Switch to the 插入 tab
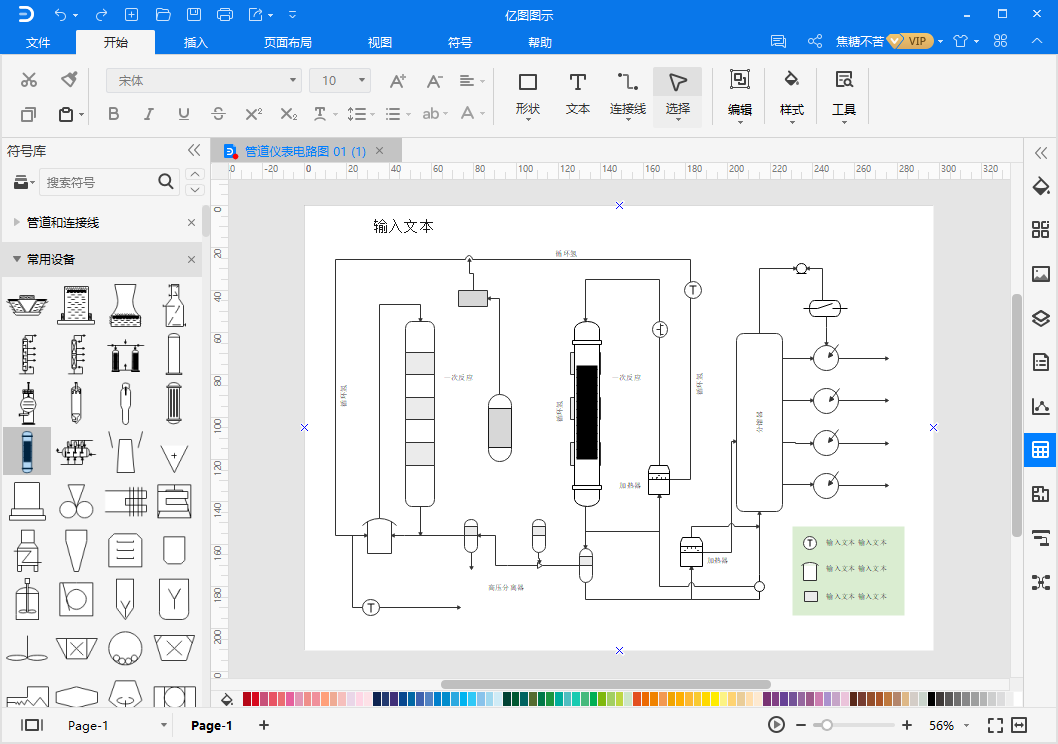1058x744 pixels. click(x=196, y=42)
